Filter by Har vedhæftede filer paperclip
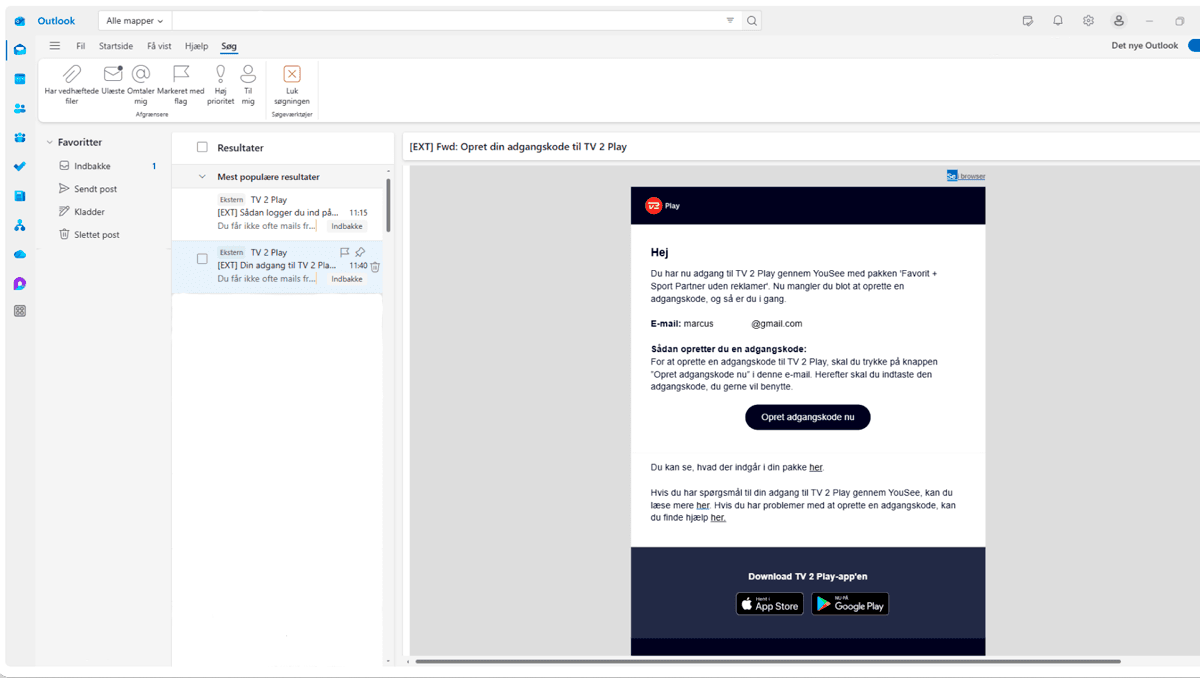Viewport: 1200px width, 678px height. 72,84
